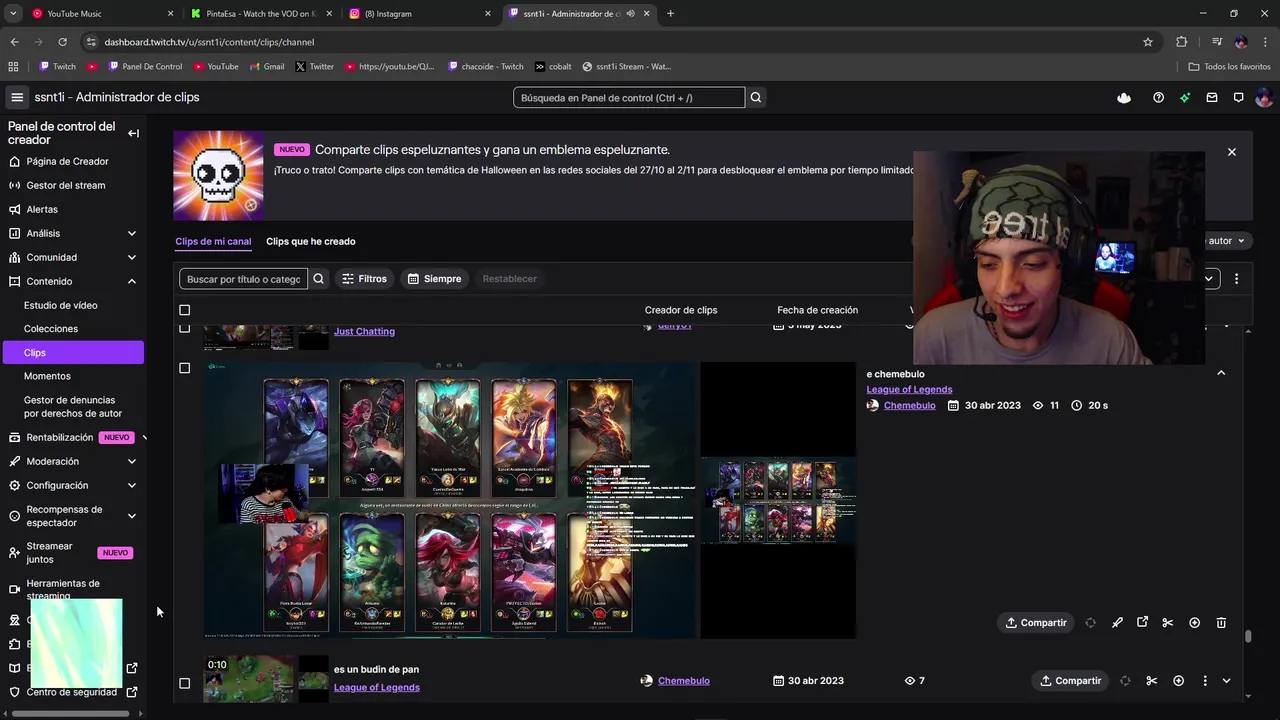Focus the Búsqueda en Panel de control field

[629, 97]
